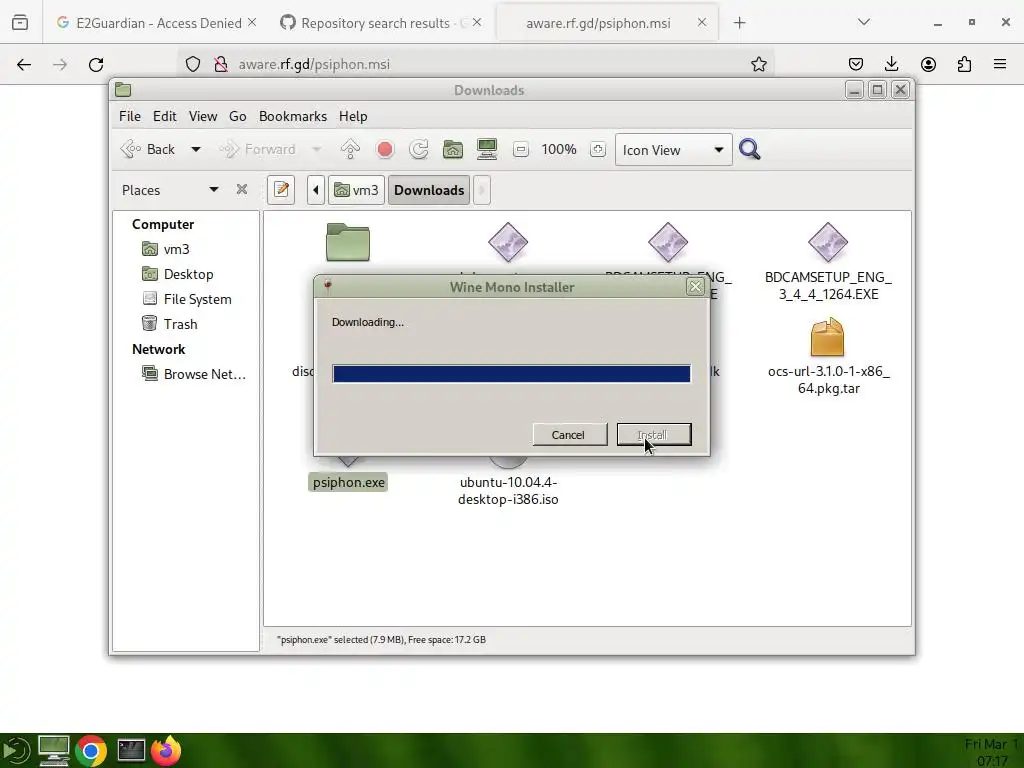Select the Downloads path button
1024x768 pixels.
[429, 190]
